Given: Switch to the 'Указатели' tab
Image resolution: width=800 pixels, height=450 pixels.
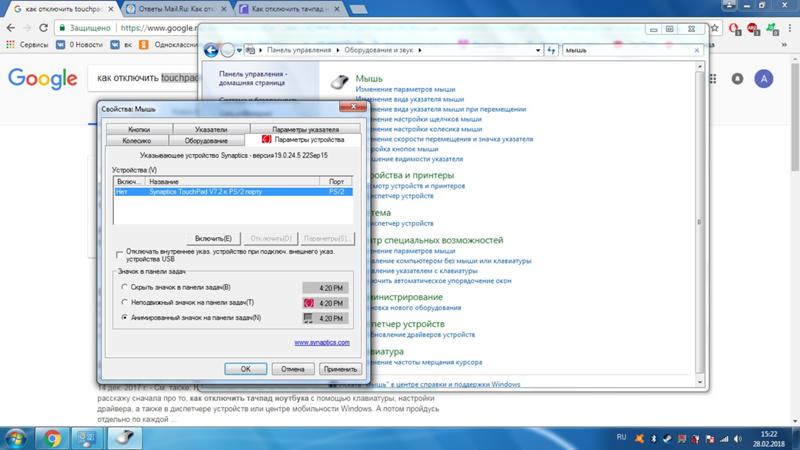Looking at the screenshot, I should click(x=211, y=130).
